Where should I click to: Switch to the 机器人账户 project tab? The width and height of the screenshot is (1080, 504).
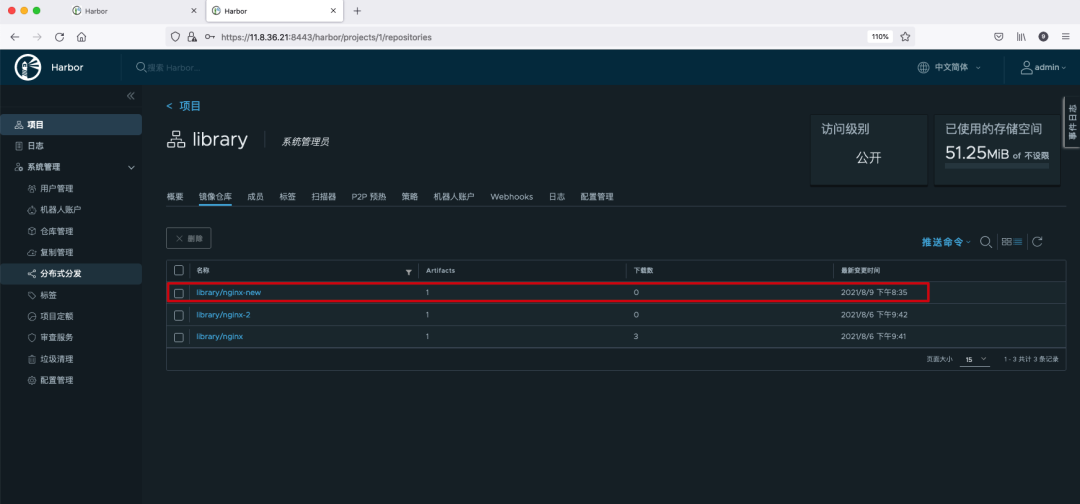[454, 197]
